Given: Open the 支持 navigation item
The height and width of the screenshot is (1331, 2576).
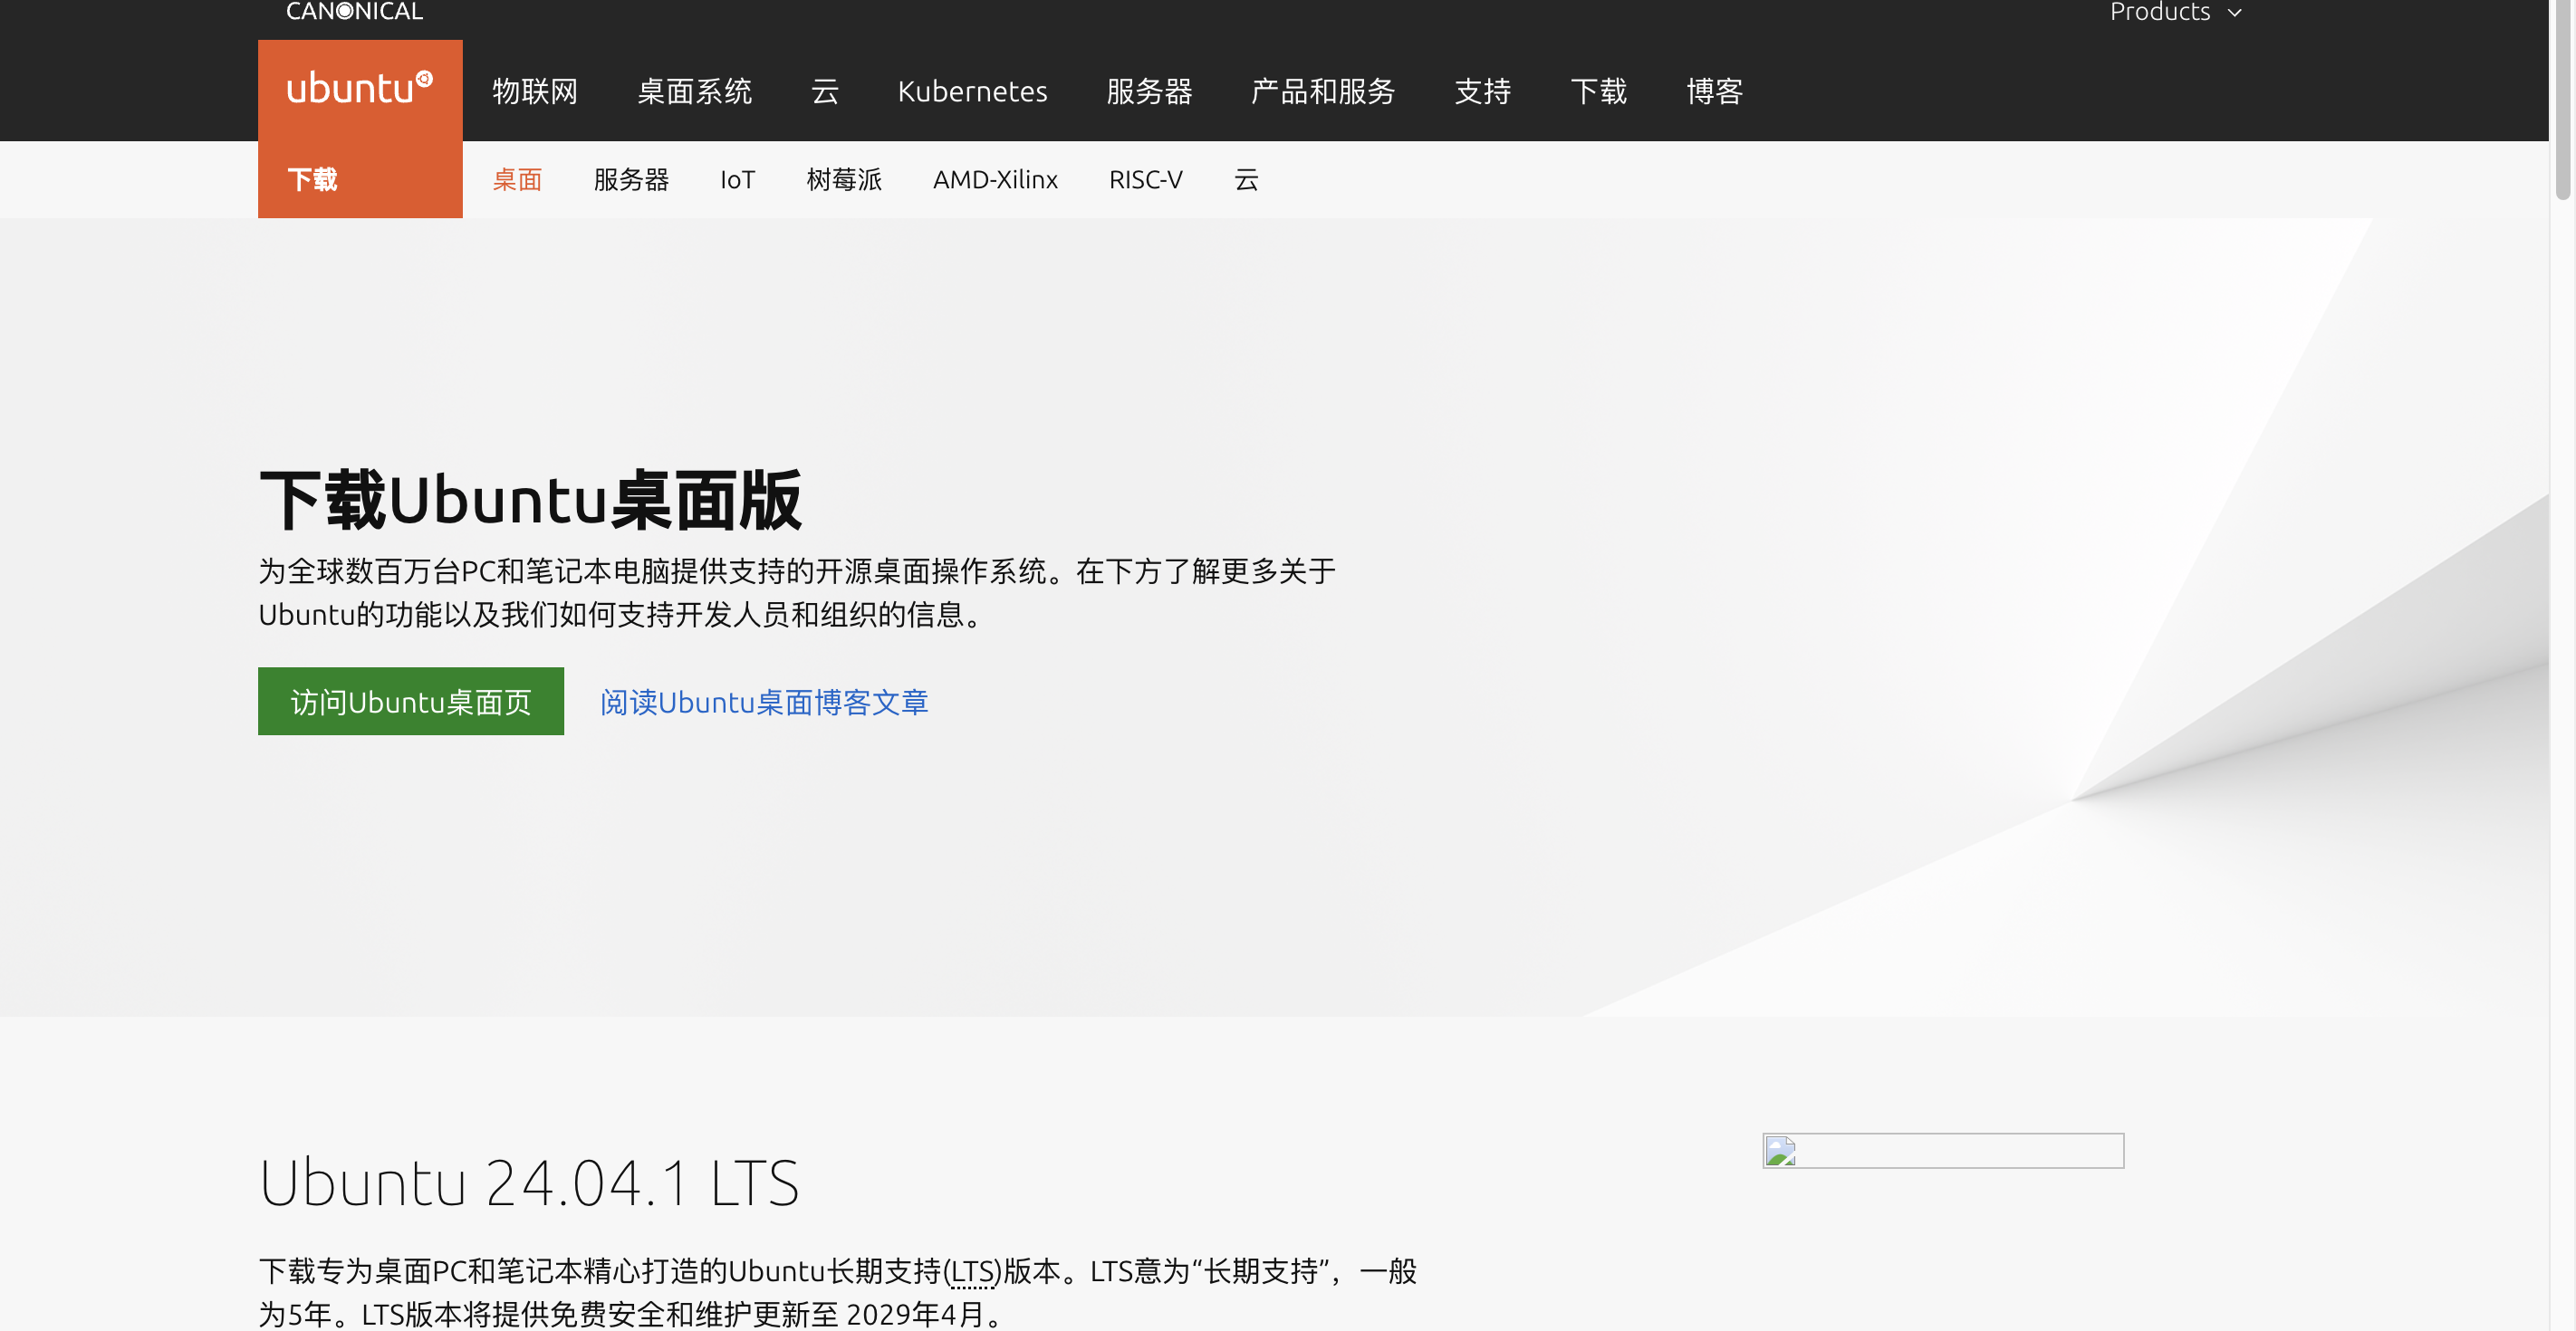Looking at the screenshot, I should tap(1483, 91).
